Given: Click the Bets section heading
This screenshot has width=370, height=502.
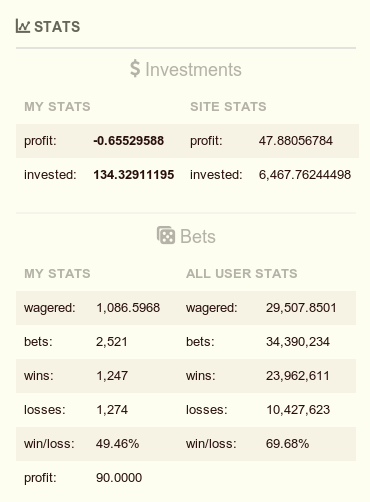Looking at the screenshot, I should 198,236.
